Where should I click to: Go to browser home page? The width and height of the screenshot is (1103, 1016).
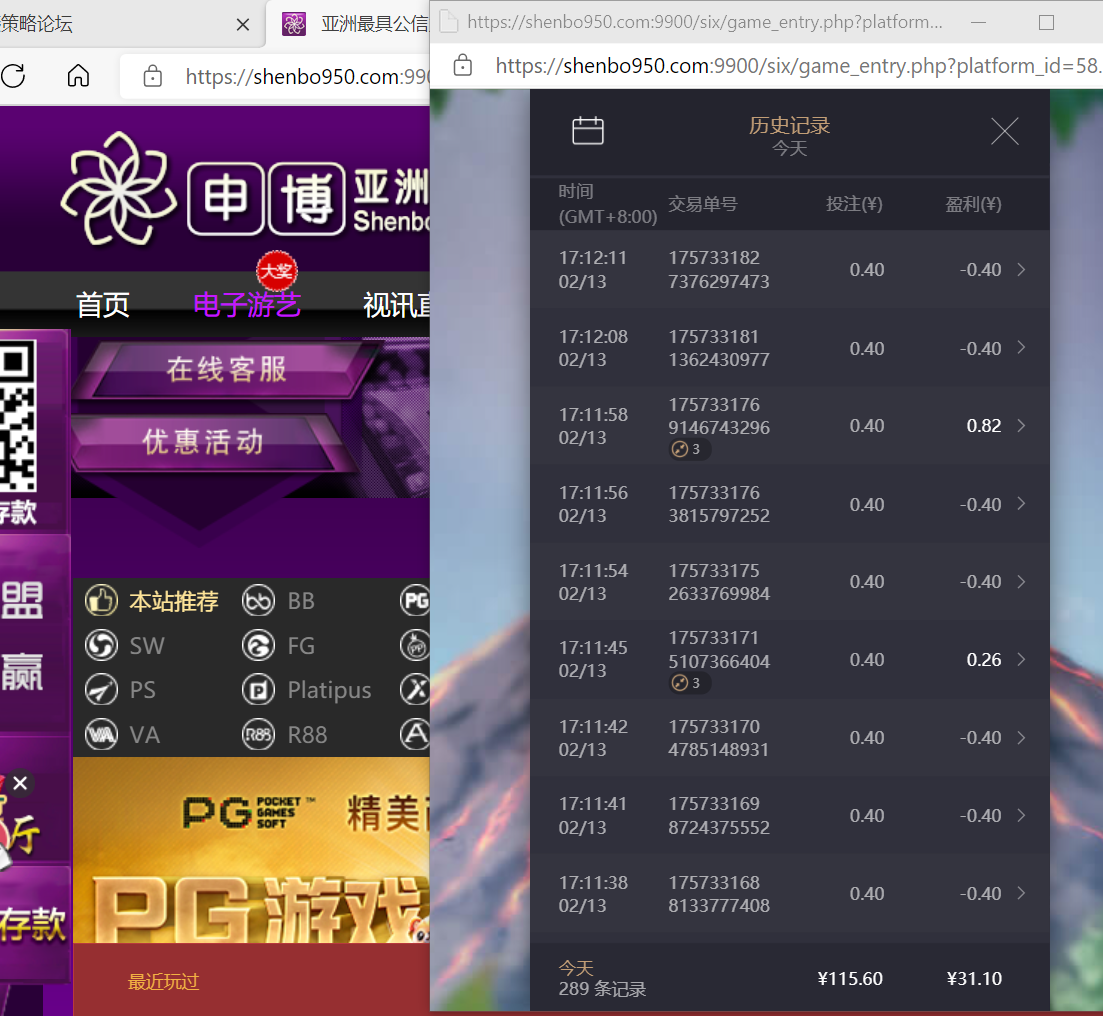[x=78, y=75]
